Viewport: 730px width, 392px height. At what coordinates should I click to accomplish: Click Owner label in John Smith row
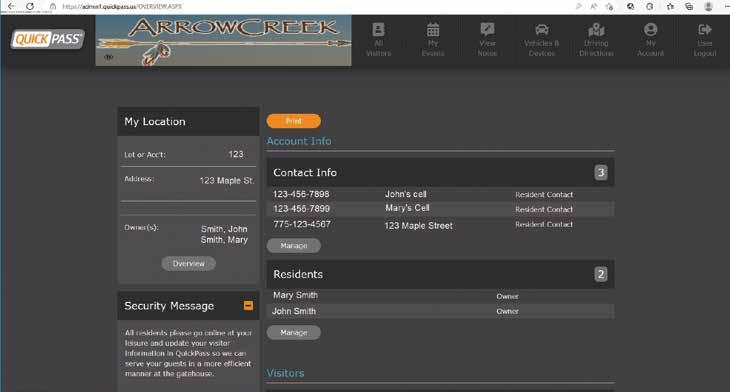pos(507,311)
